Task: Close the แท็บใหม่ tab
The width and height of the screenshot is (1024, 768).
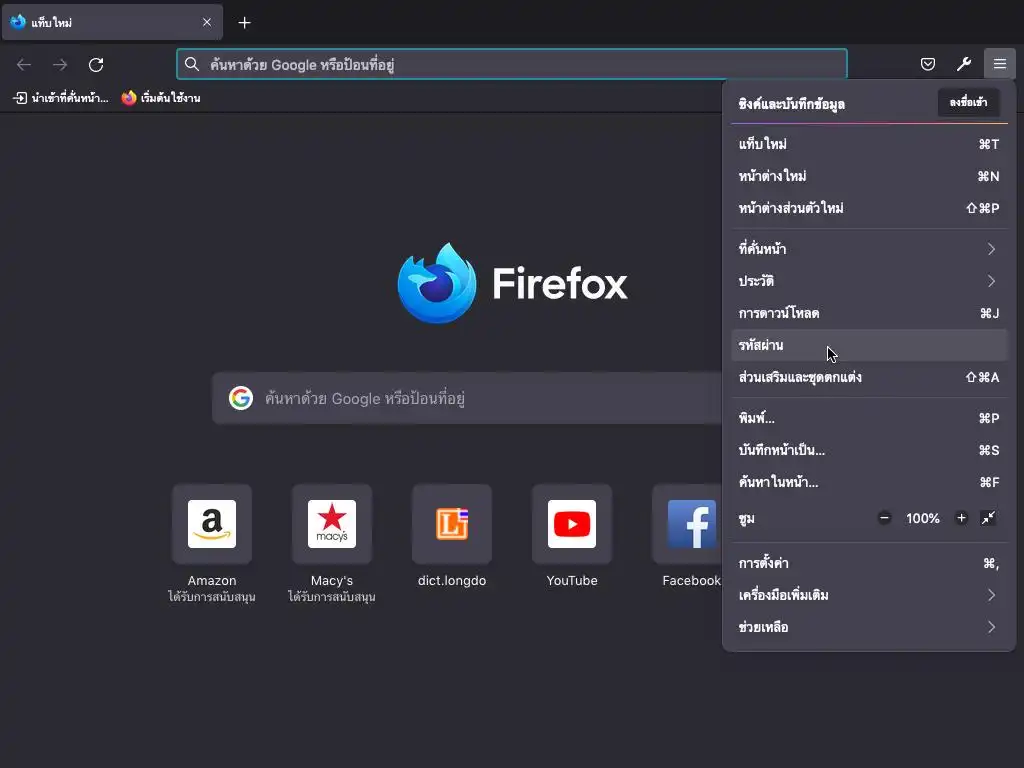Action: tap(206, 22)
